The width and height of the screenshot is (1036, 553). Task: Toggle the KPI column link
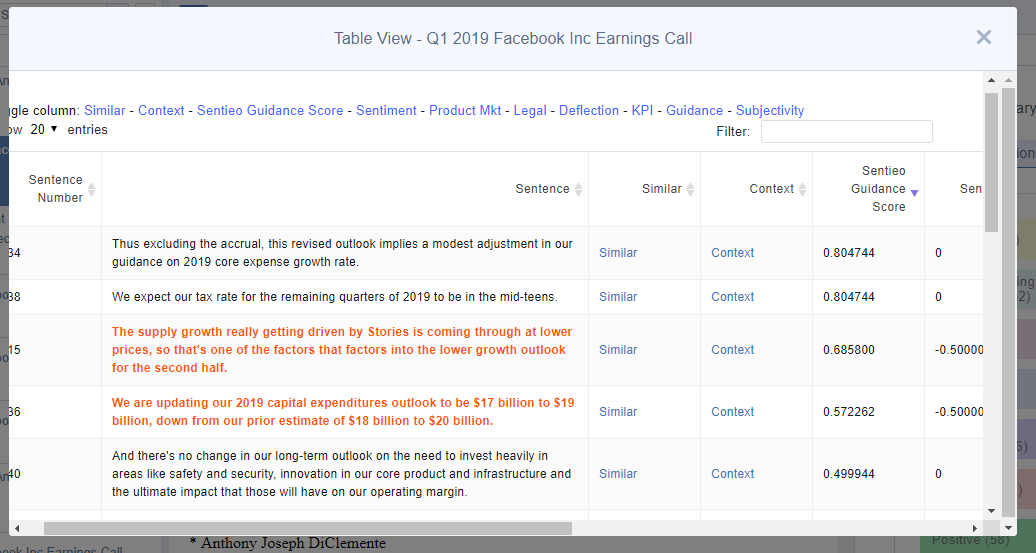642,110
